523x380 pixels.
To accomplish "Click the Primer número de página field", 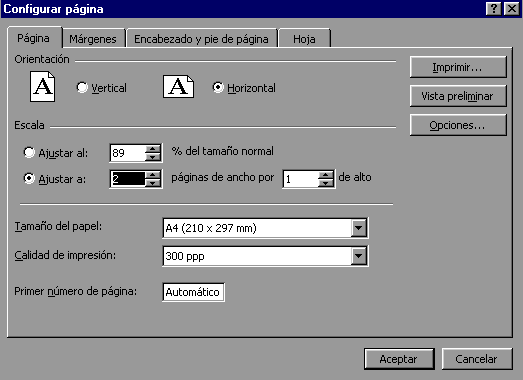I will tap(193, 292).
